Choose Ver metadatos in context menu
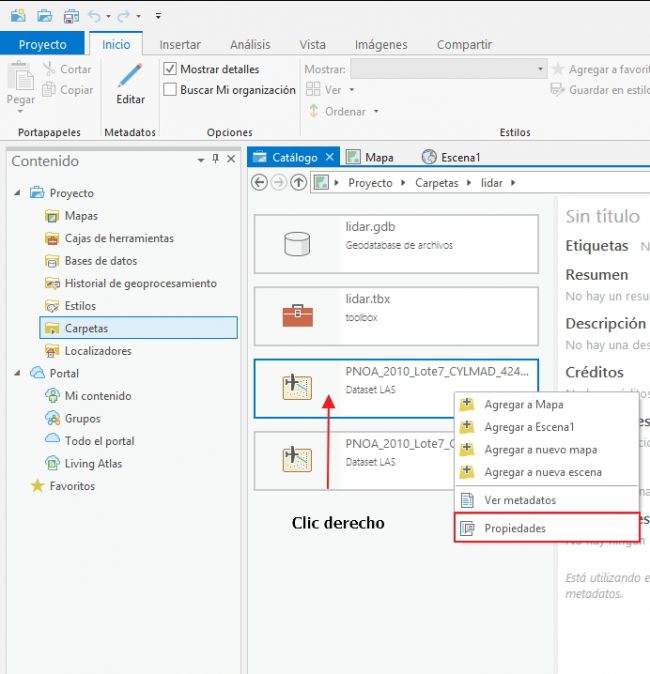The image size is (650, 674). [546, 500]
